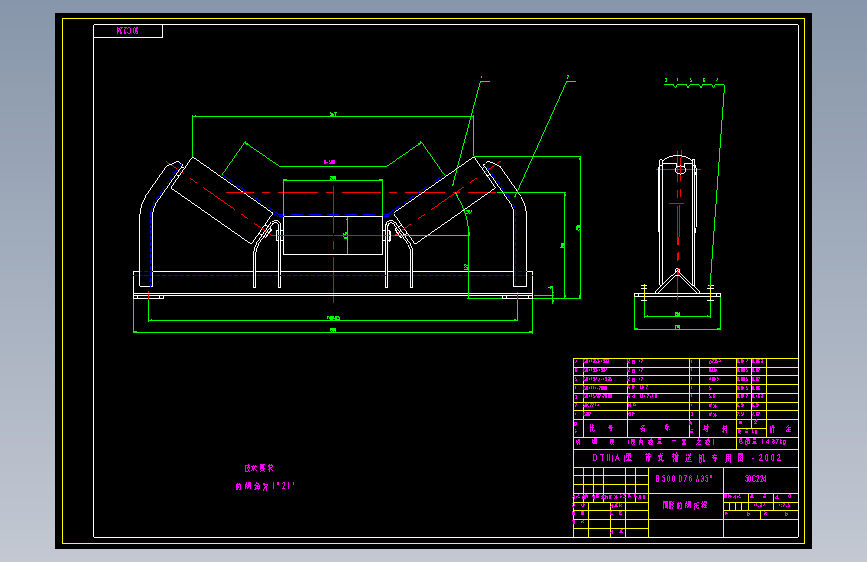This screenshot has height=562, width=867.
Task: Click the "B500 D76 A35°" specification text
Action: tap(683, 478)
